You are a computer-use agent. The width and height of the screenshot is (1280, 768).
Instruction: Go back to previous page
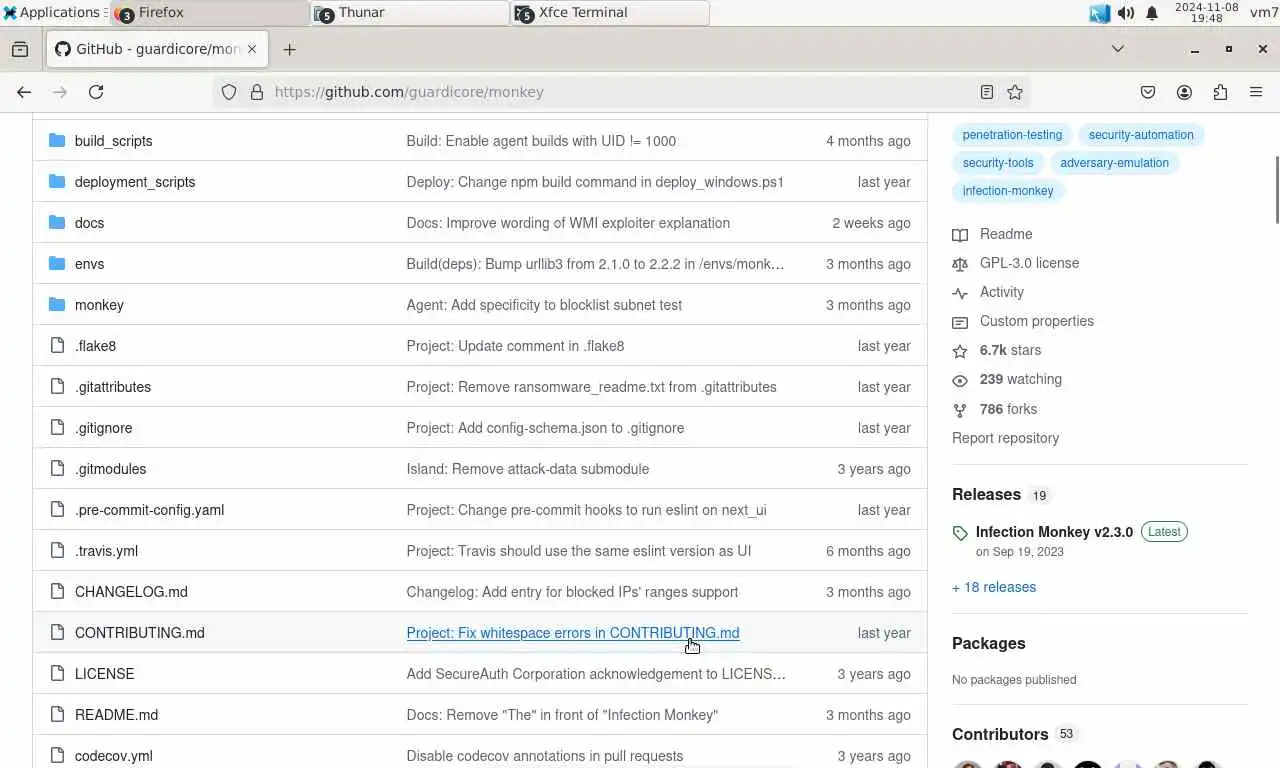pos(24,92)
